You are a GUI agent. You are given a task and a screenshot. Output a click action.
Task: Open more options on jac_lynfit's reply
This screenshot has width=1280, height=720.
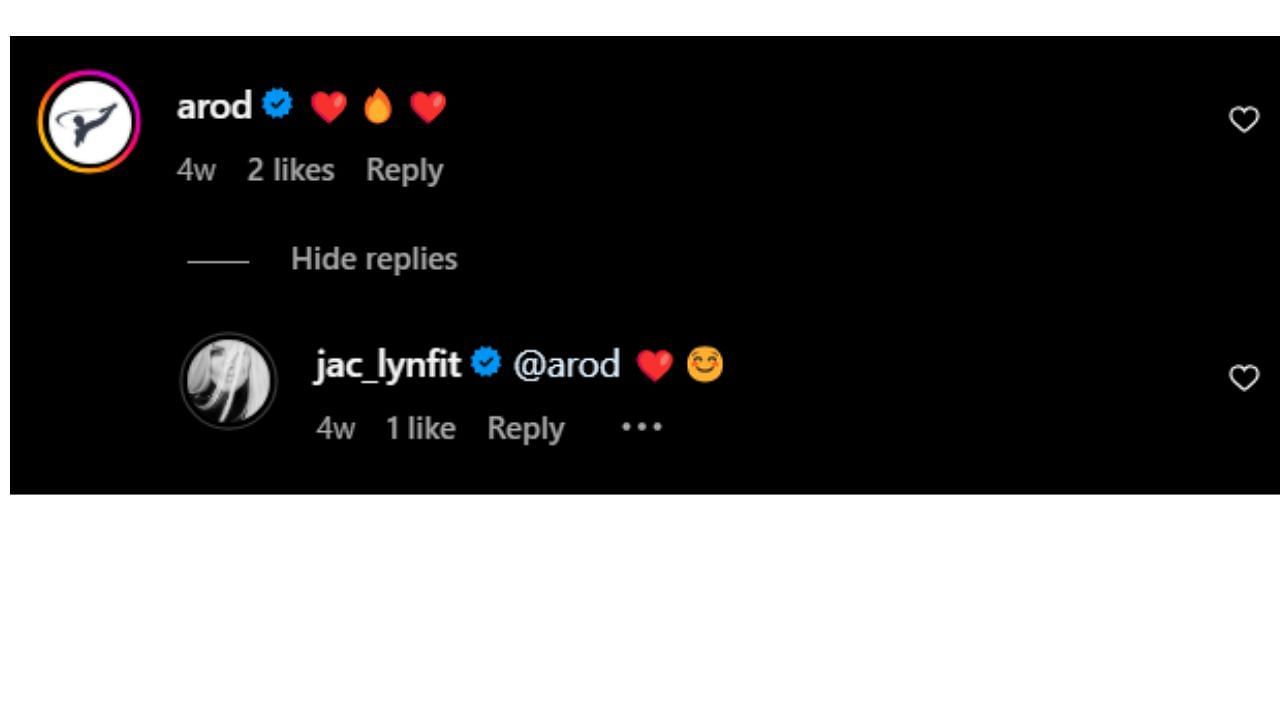(x=641, y=427)
